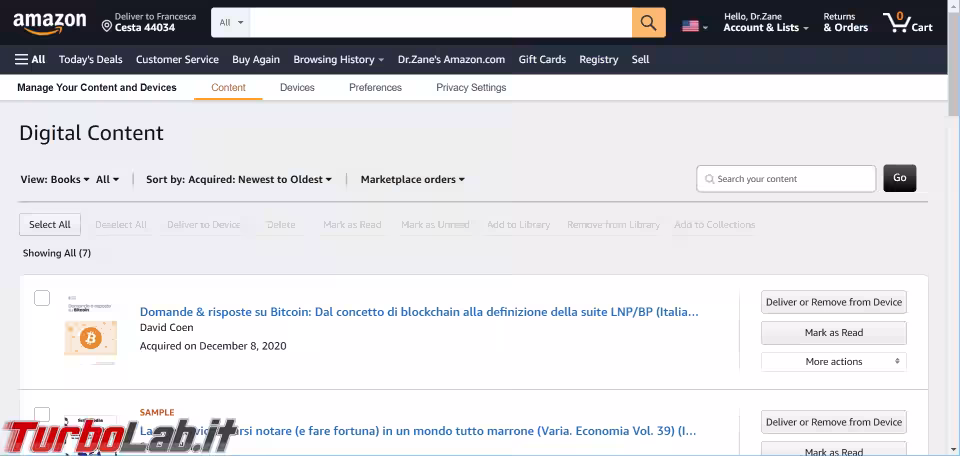Open the View: Books dropdown
The image size is (960, 456).
55,179
